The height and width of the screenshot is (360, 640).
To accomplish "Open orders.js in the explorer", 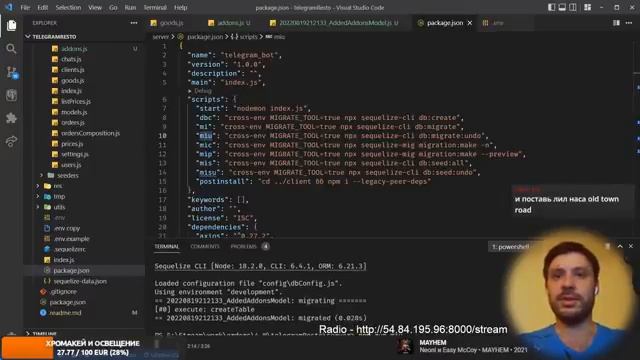I will (x=73, y=122).
